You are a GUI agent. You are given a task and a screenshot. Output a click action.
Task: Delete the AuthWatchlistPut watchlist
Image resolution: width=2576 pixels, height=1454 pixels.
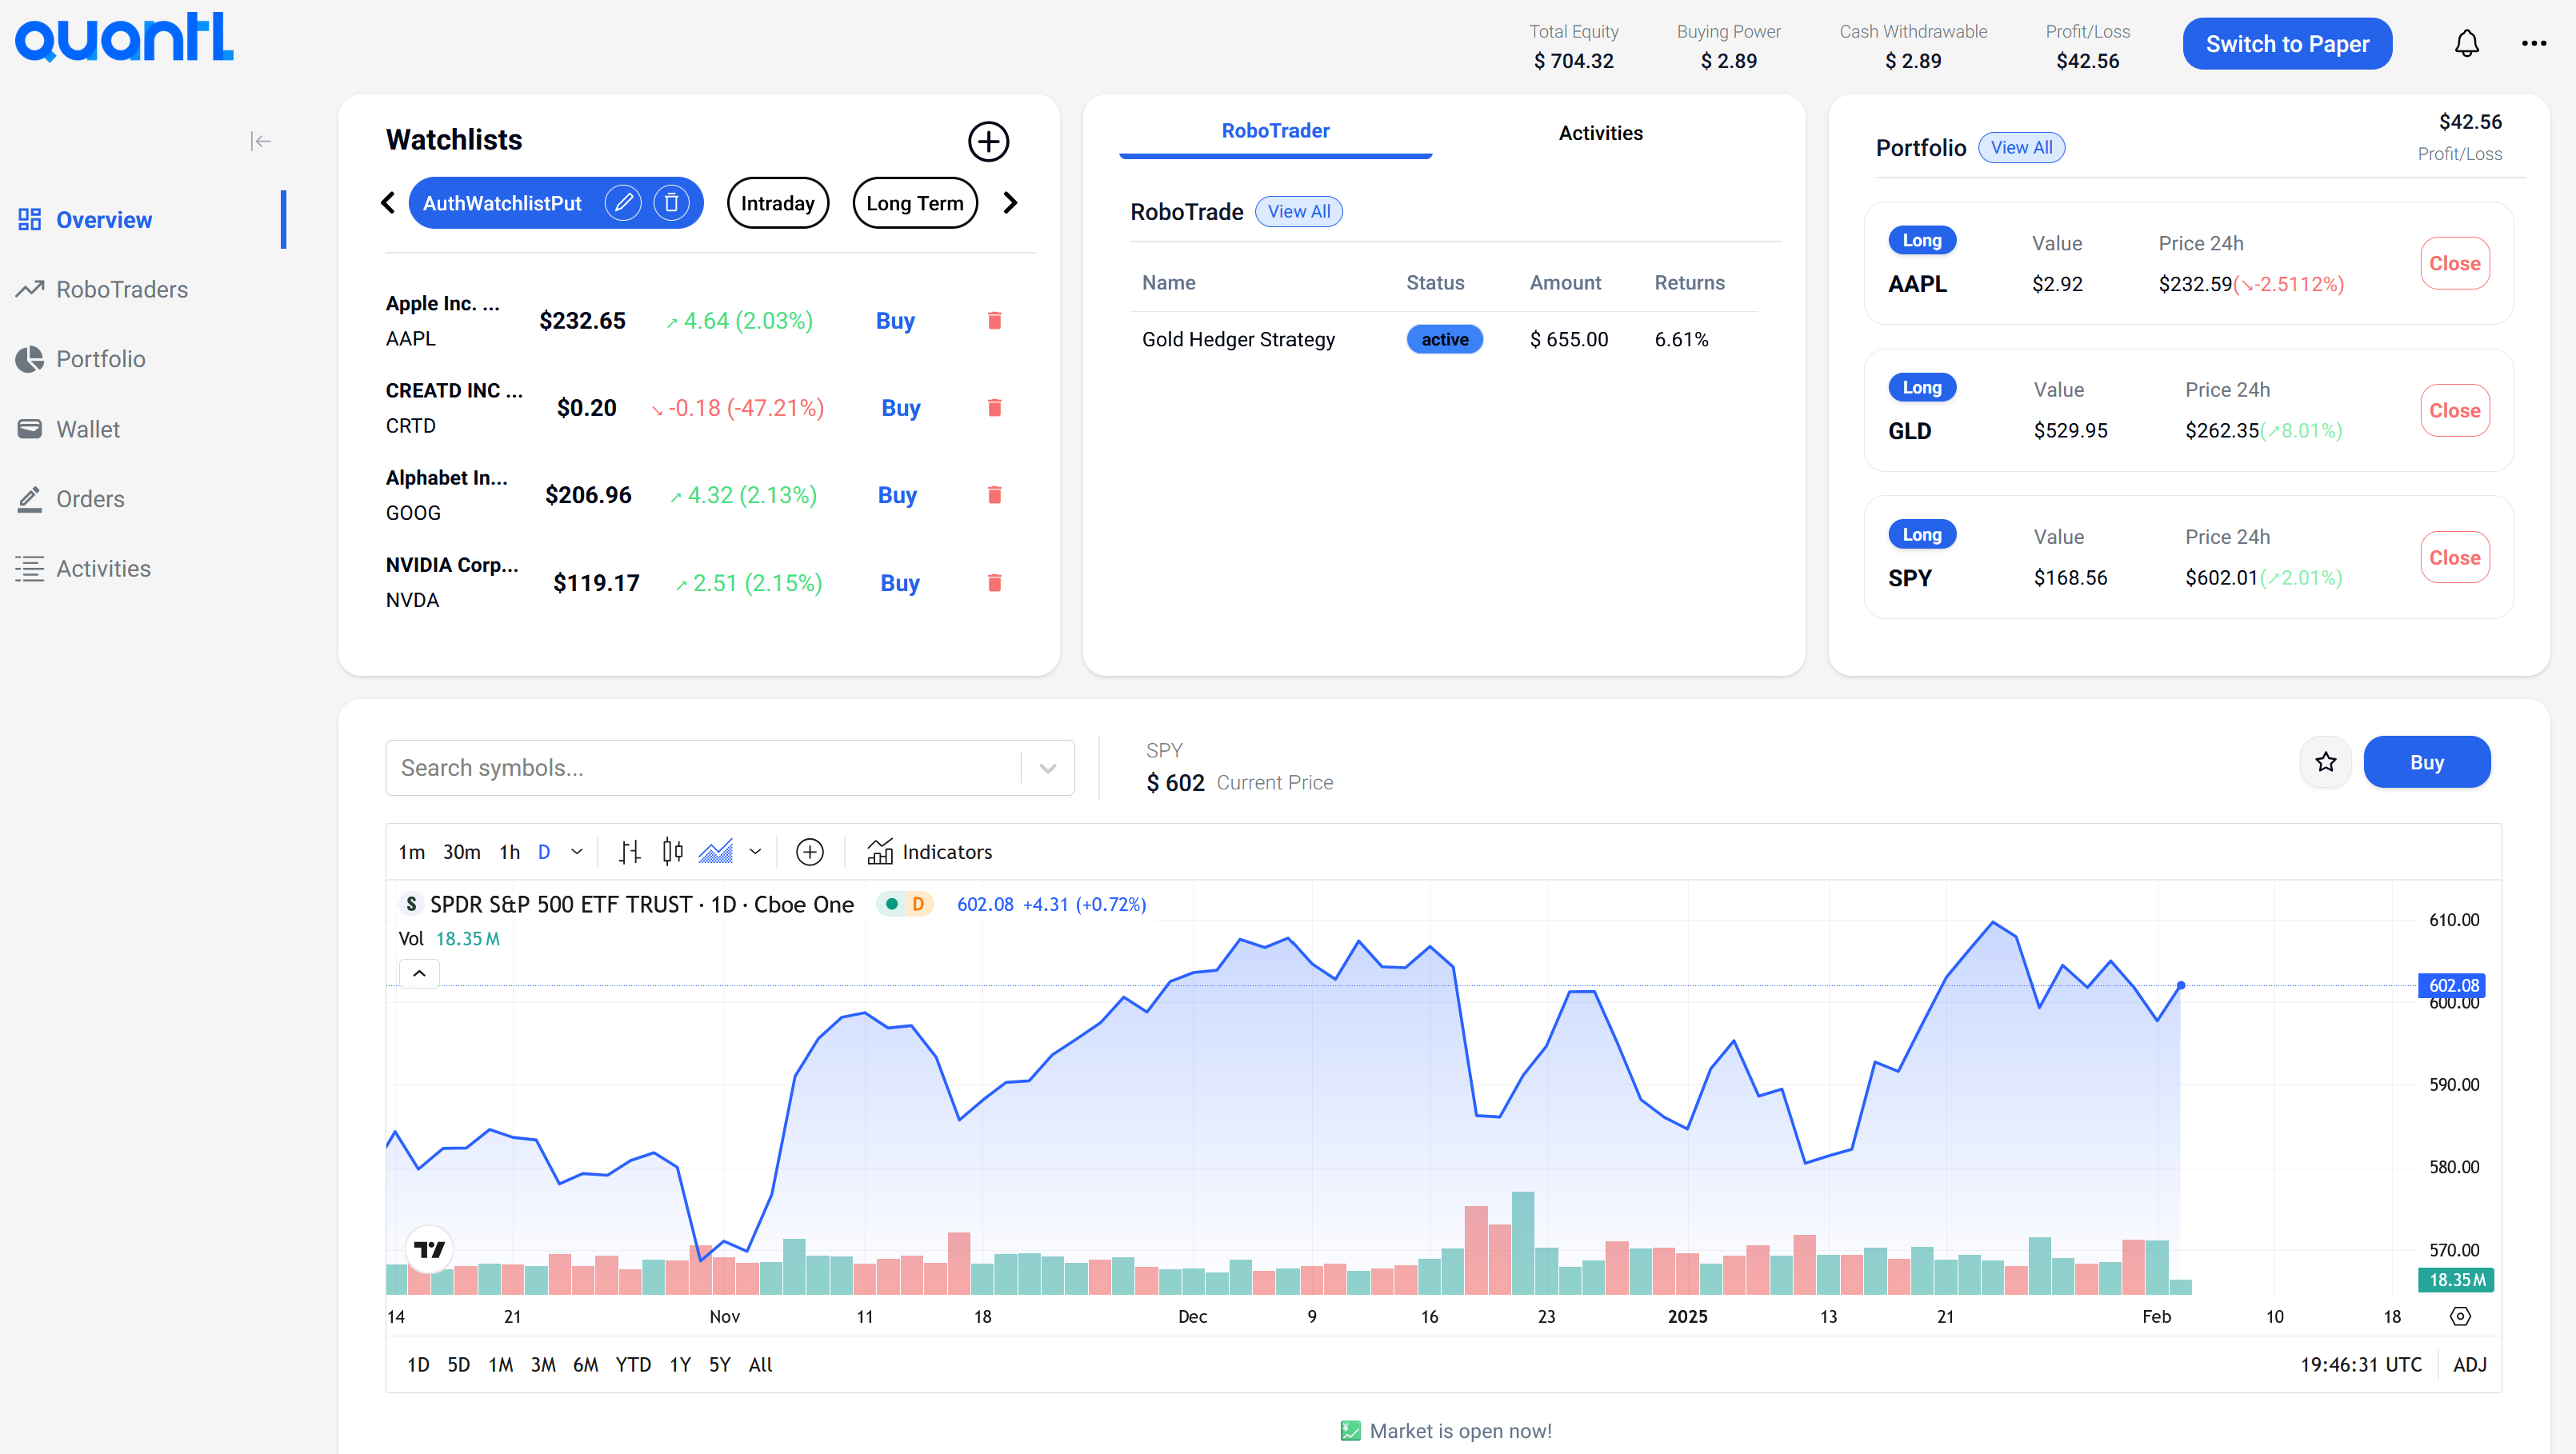(671, 203)
